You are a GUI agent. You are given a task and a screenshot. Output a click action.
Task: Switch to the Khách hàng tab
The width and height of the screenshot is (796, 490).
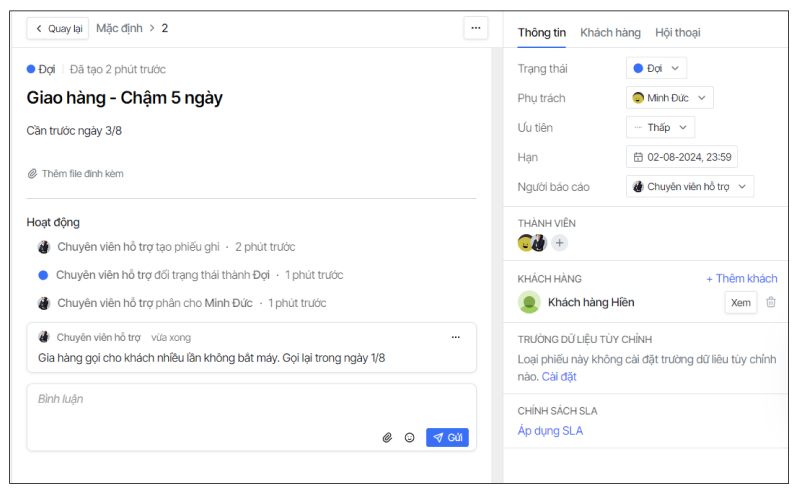point(610,33)
